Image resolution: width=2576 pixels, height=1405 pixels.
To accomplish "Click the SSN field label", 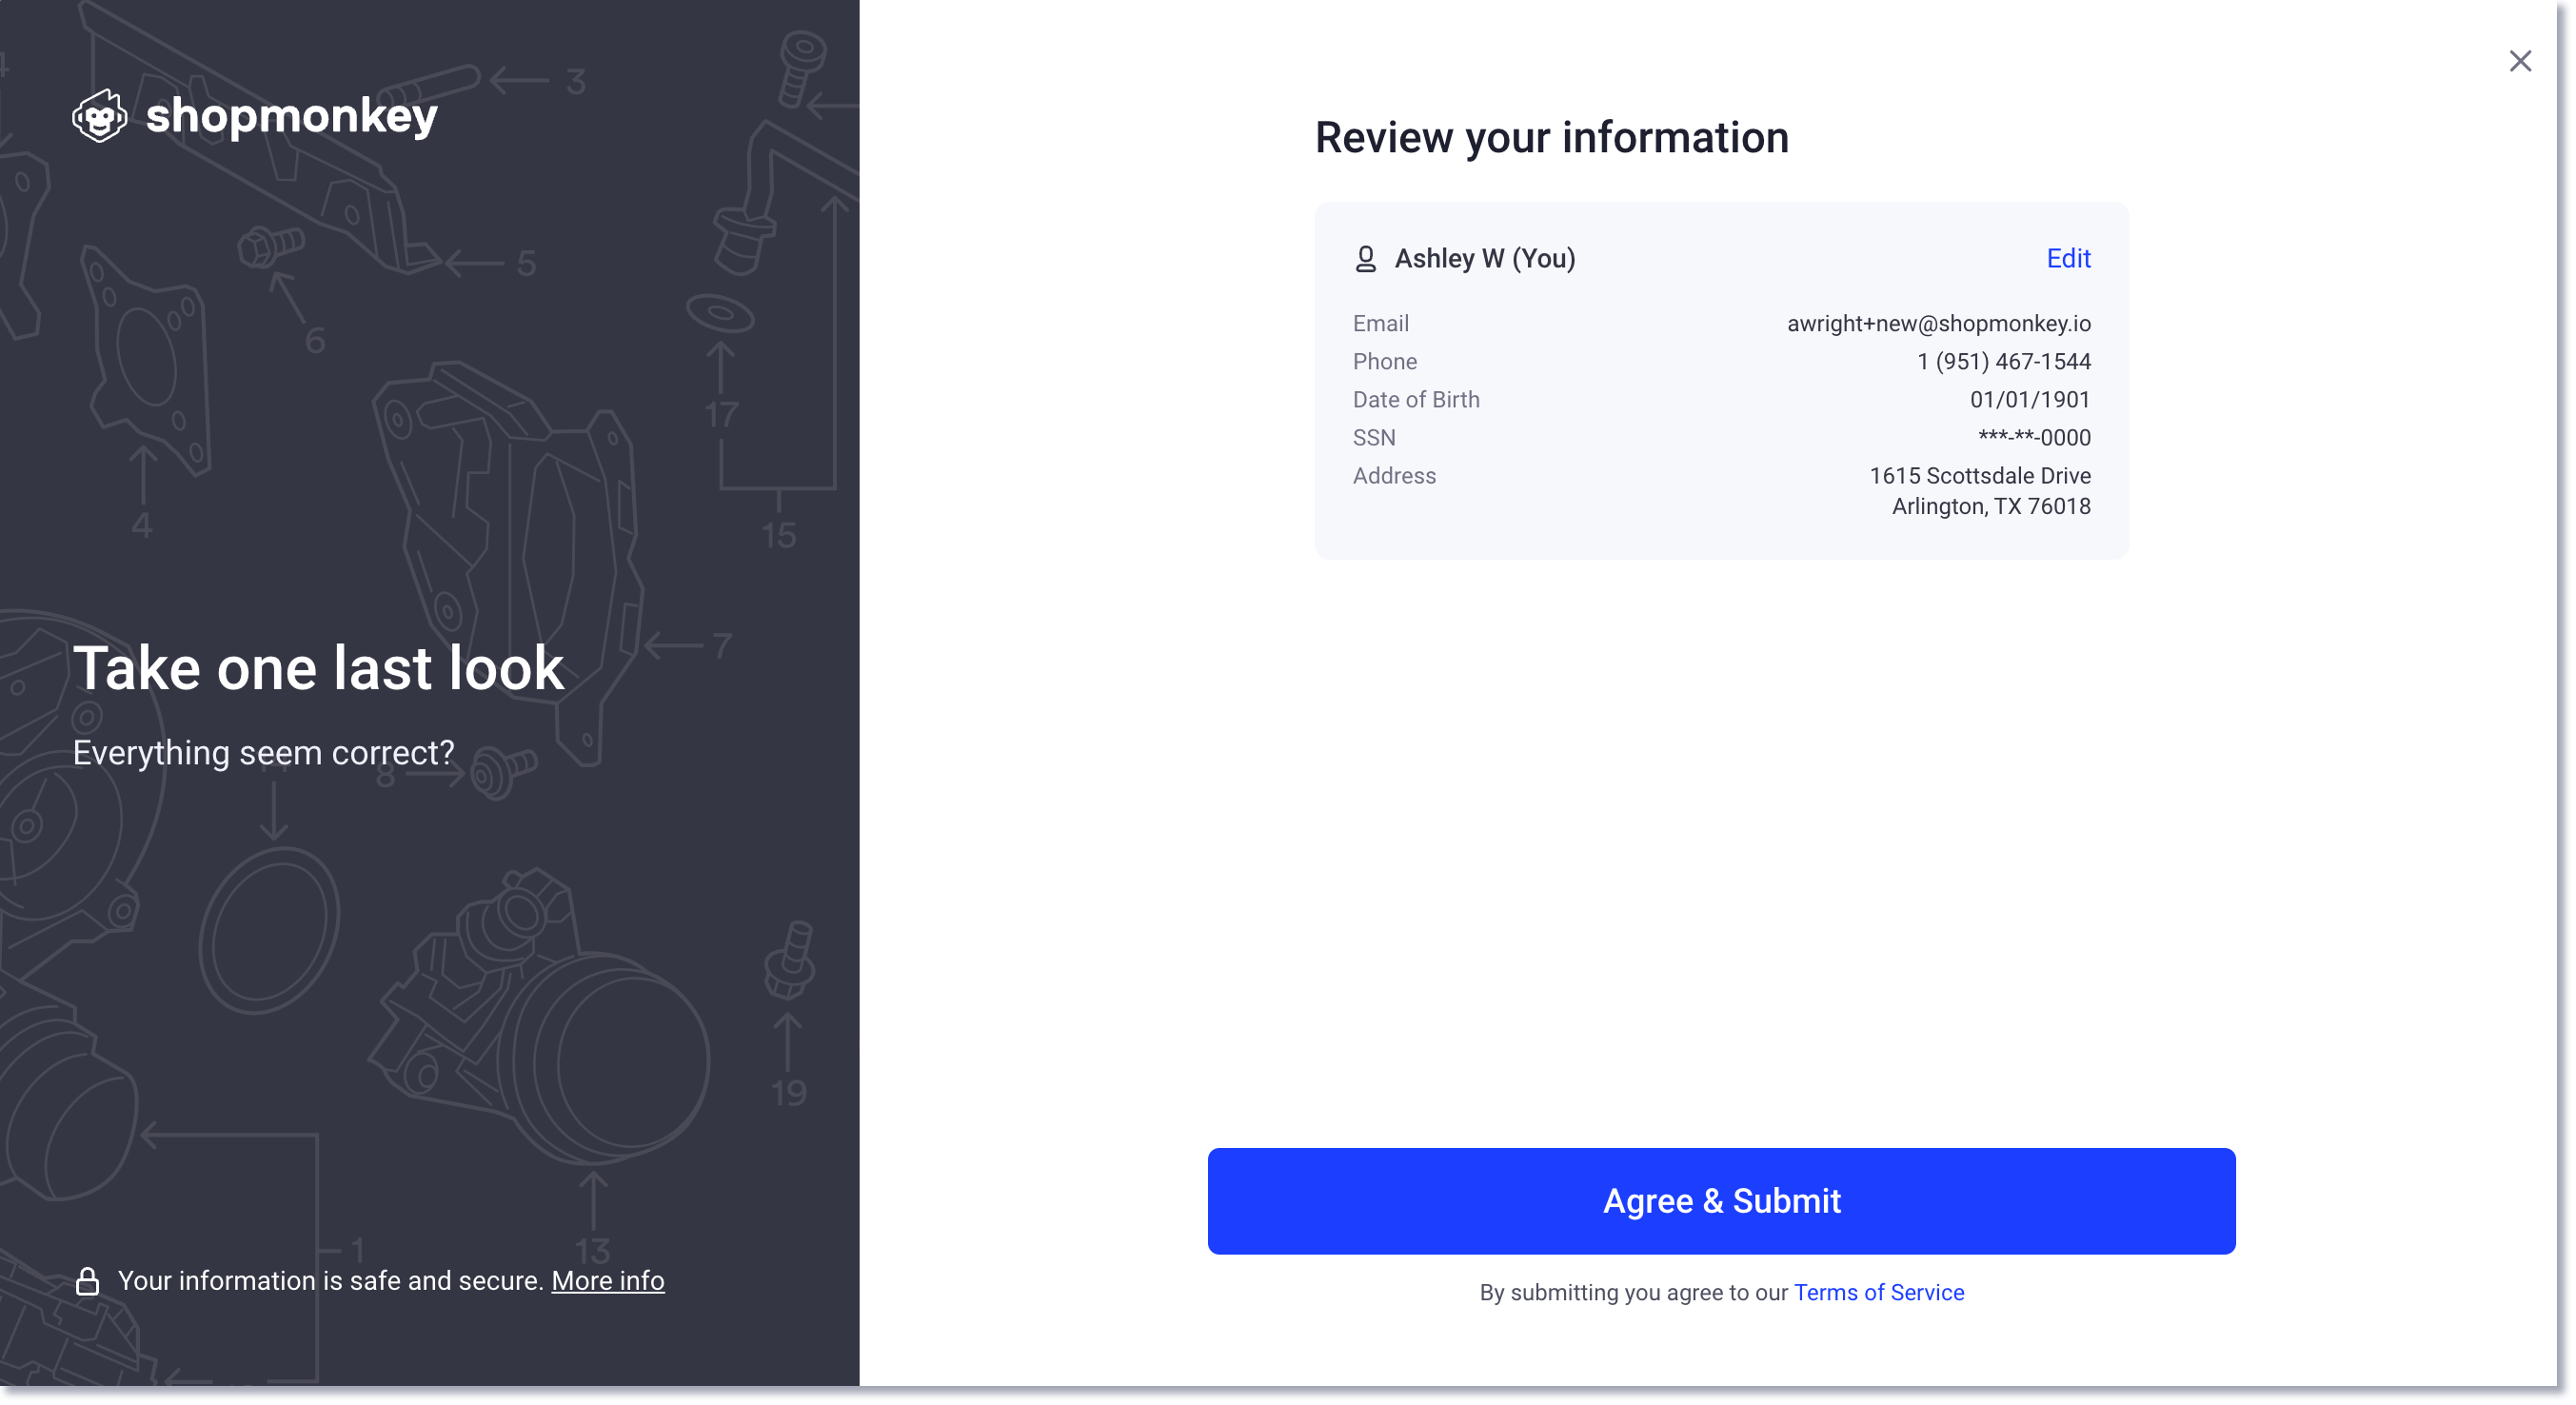I will pos(1373,438).
